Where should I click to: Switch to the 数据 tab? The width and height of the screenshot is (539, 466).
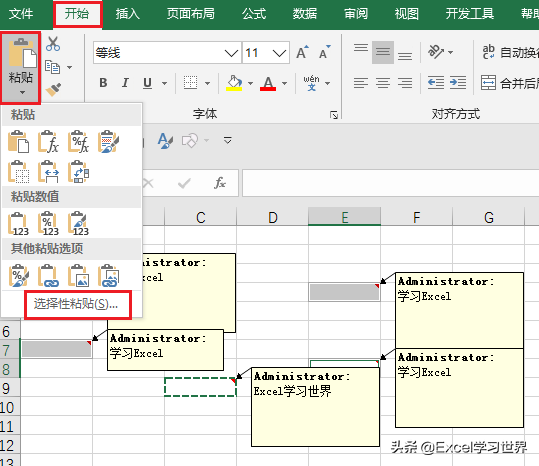point(305,14)
